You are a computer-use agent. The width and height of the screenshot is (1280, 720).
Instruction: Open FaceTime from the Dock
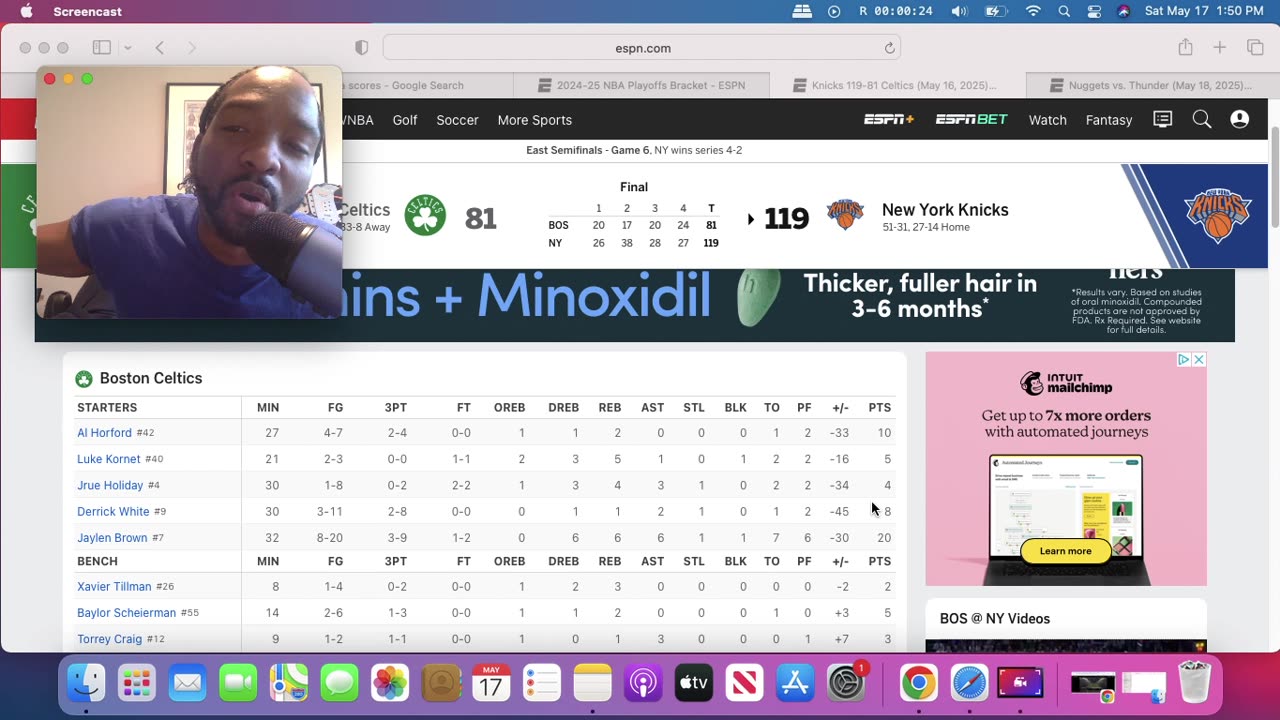[238, 684]
